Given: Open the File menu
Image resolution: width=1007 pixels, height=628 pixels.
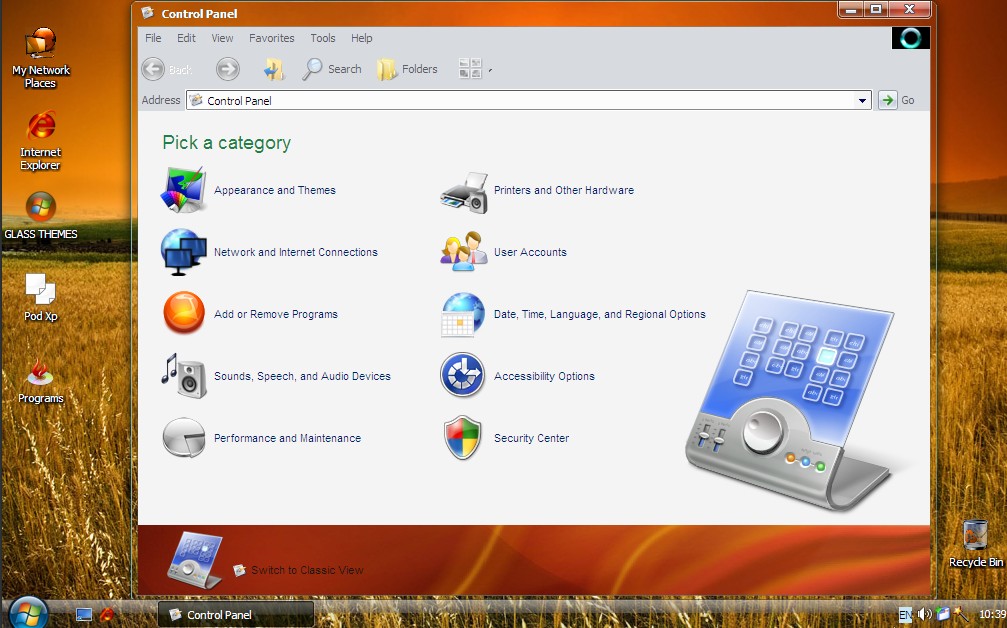Looking at the screenshot, I should (x=153, y=38).
